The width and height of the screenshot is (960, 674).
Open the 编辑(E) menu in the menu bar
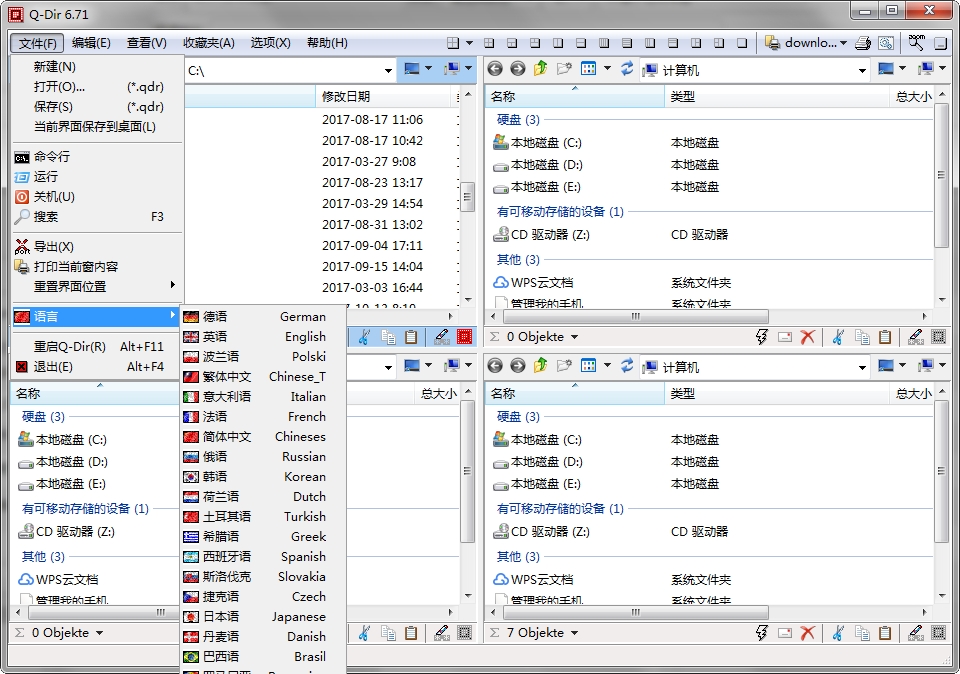click(x=91, y=43)
